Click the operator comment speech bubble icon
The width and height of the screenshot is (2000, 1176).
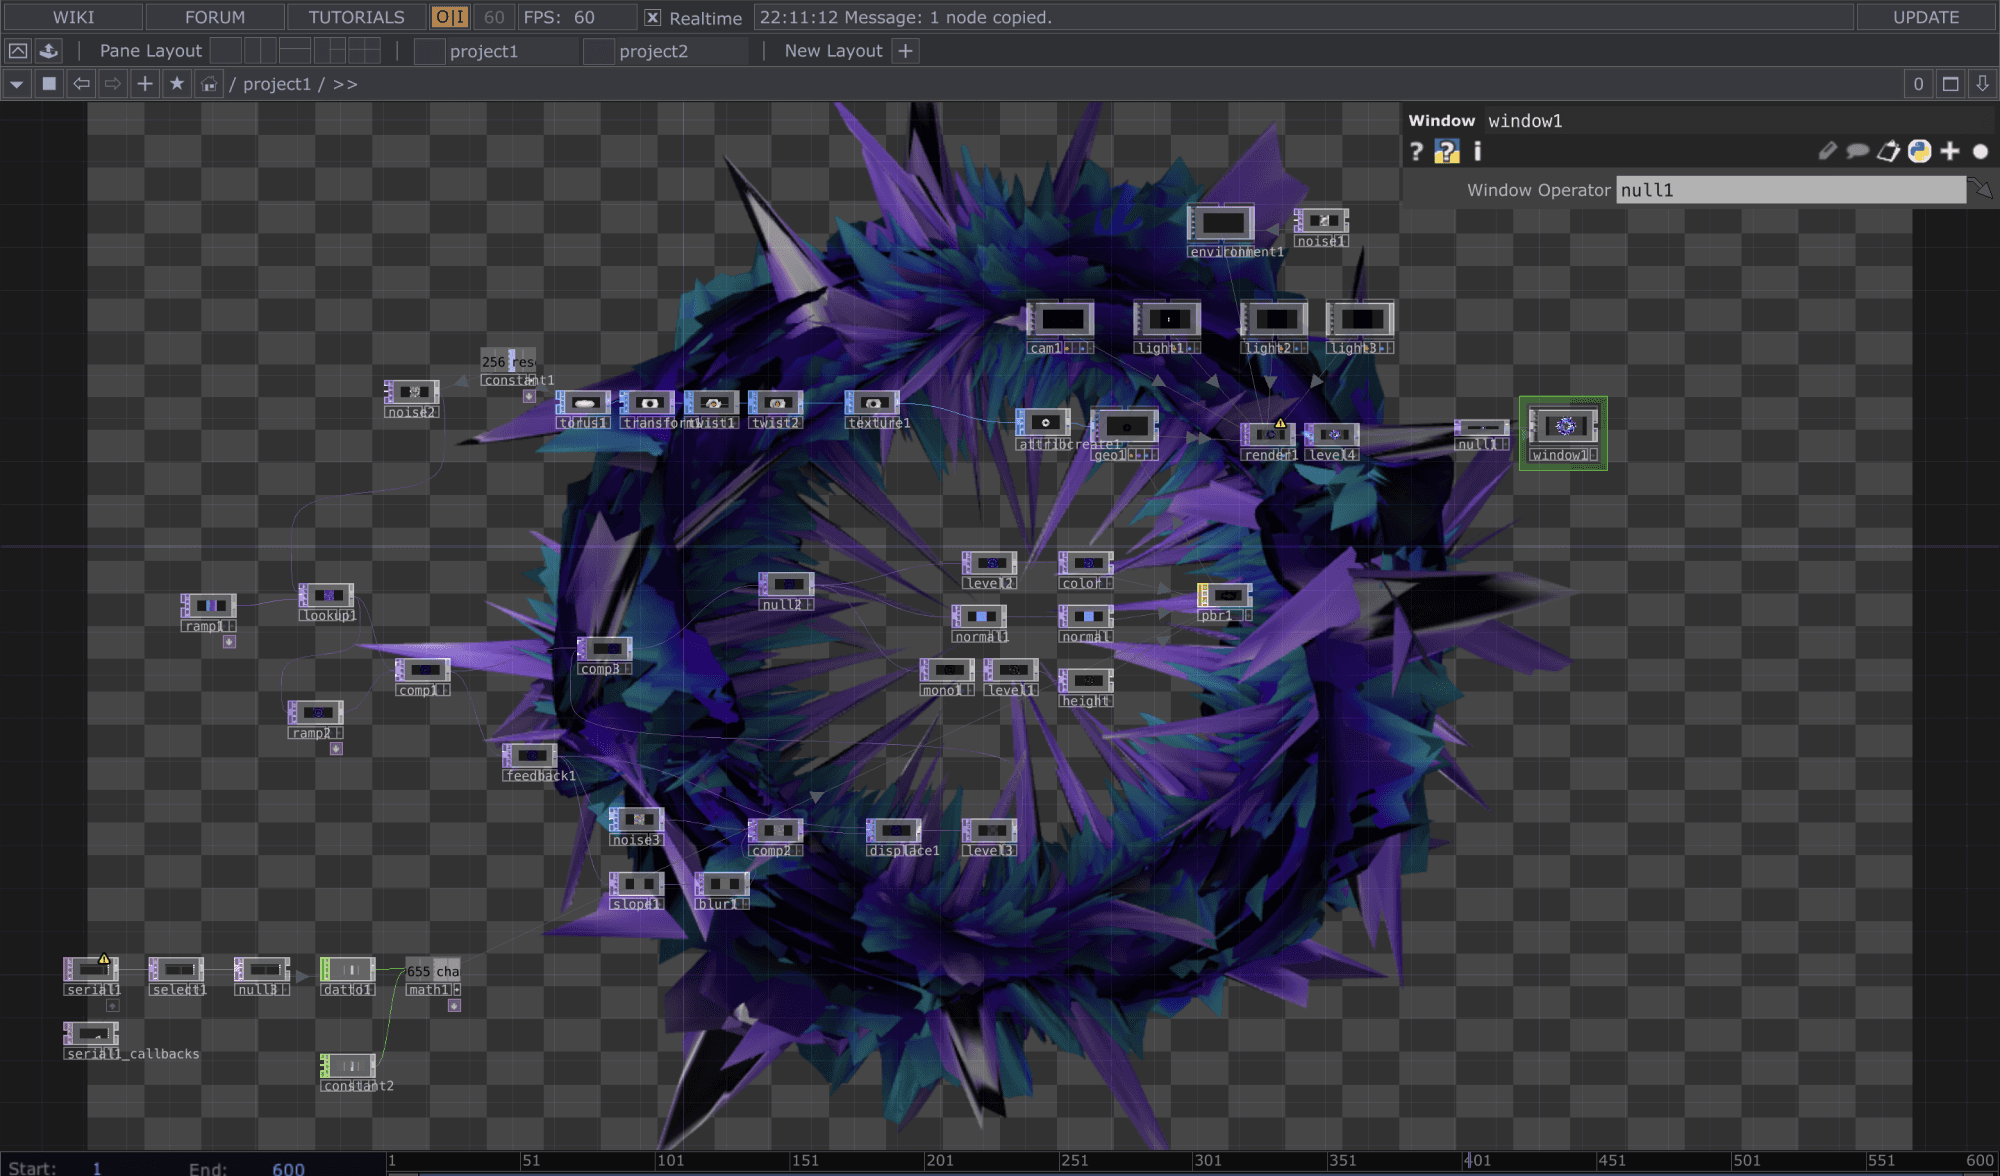(1857, 151)
